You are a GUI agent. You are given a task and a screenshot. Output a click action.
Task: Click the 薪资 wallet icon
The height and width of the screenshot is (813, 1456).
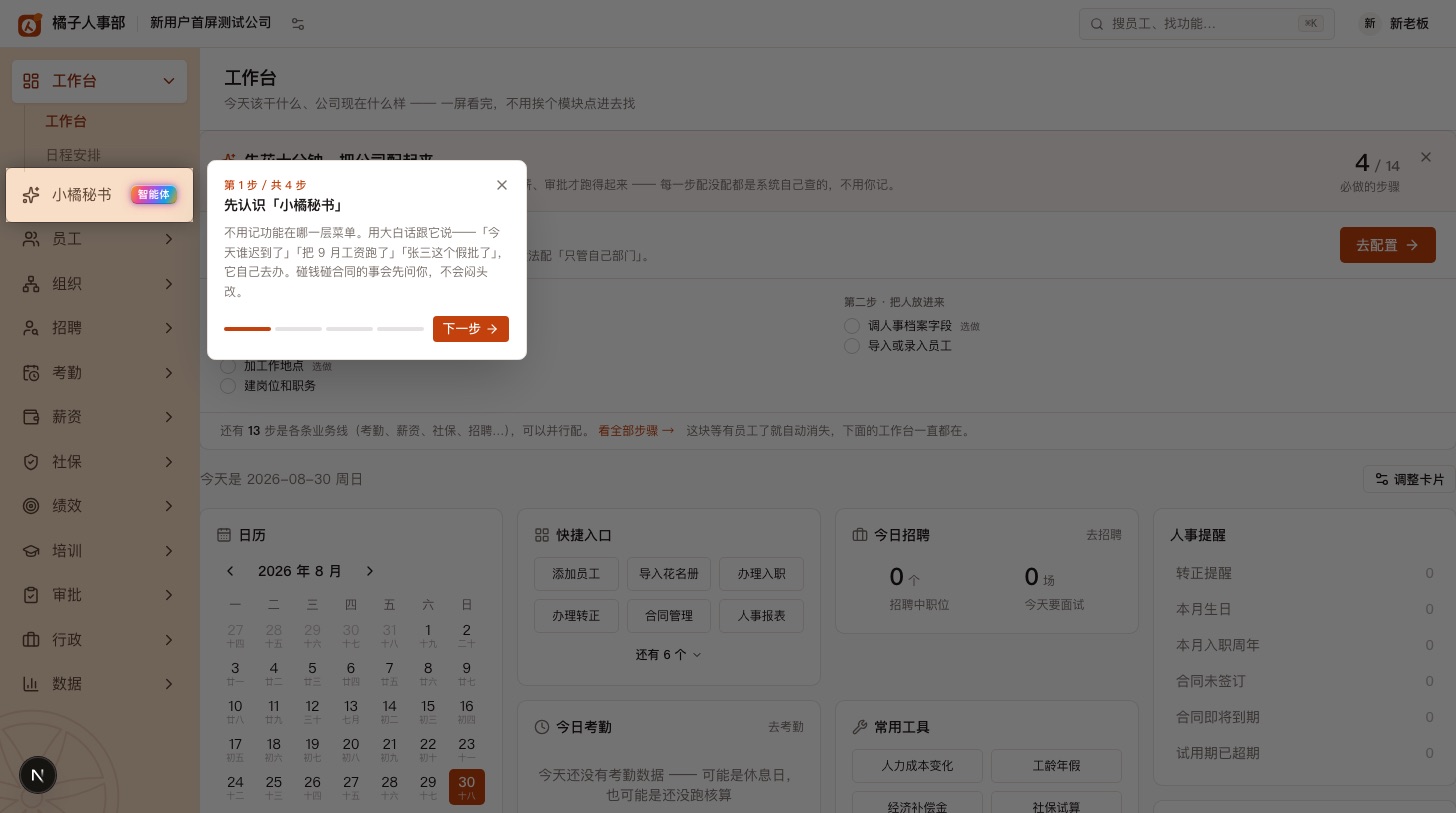point(31,417)
